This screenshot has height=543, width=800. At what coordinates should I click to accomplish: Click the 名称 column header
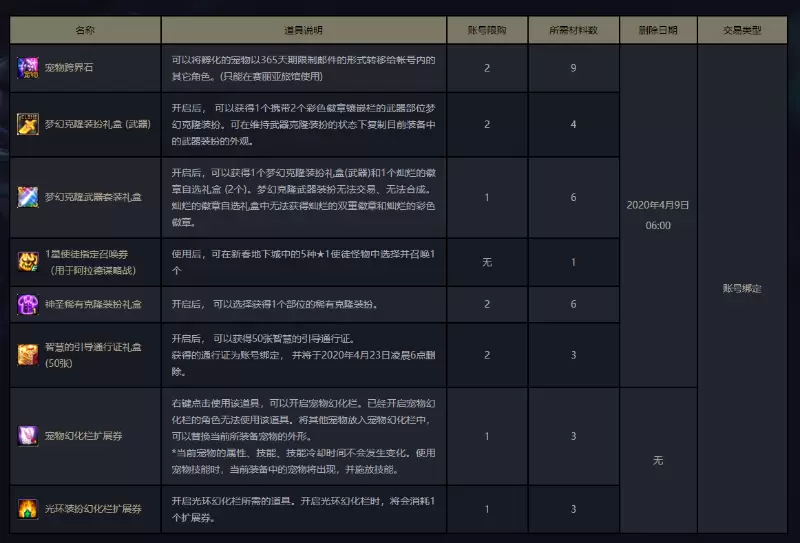85,30
